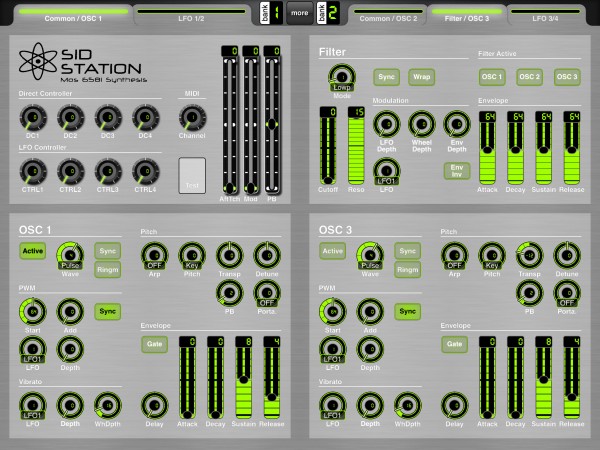Open the Common / OSC 2 tab

(x=388, y=16)
